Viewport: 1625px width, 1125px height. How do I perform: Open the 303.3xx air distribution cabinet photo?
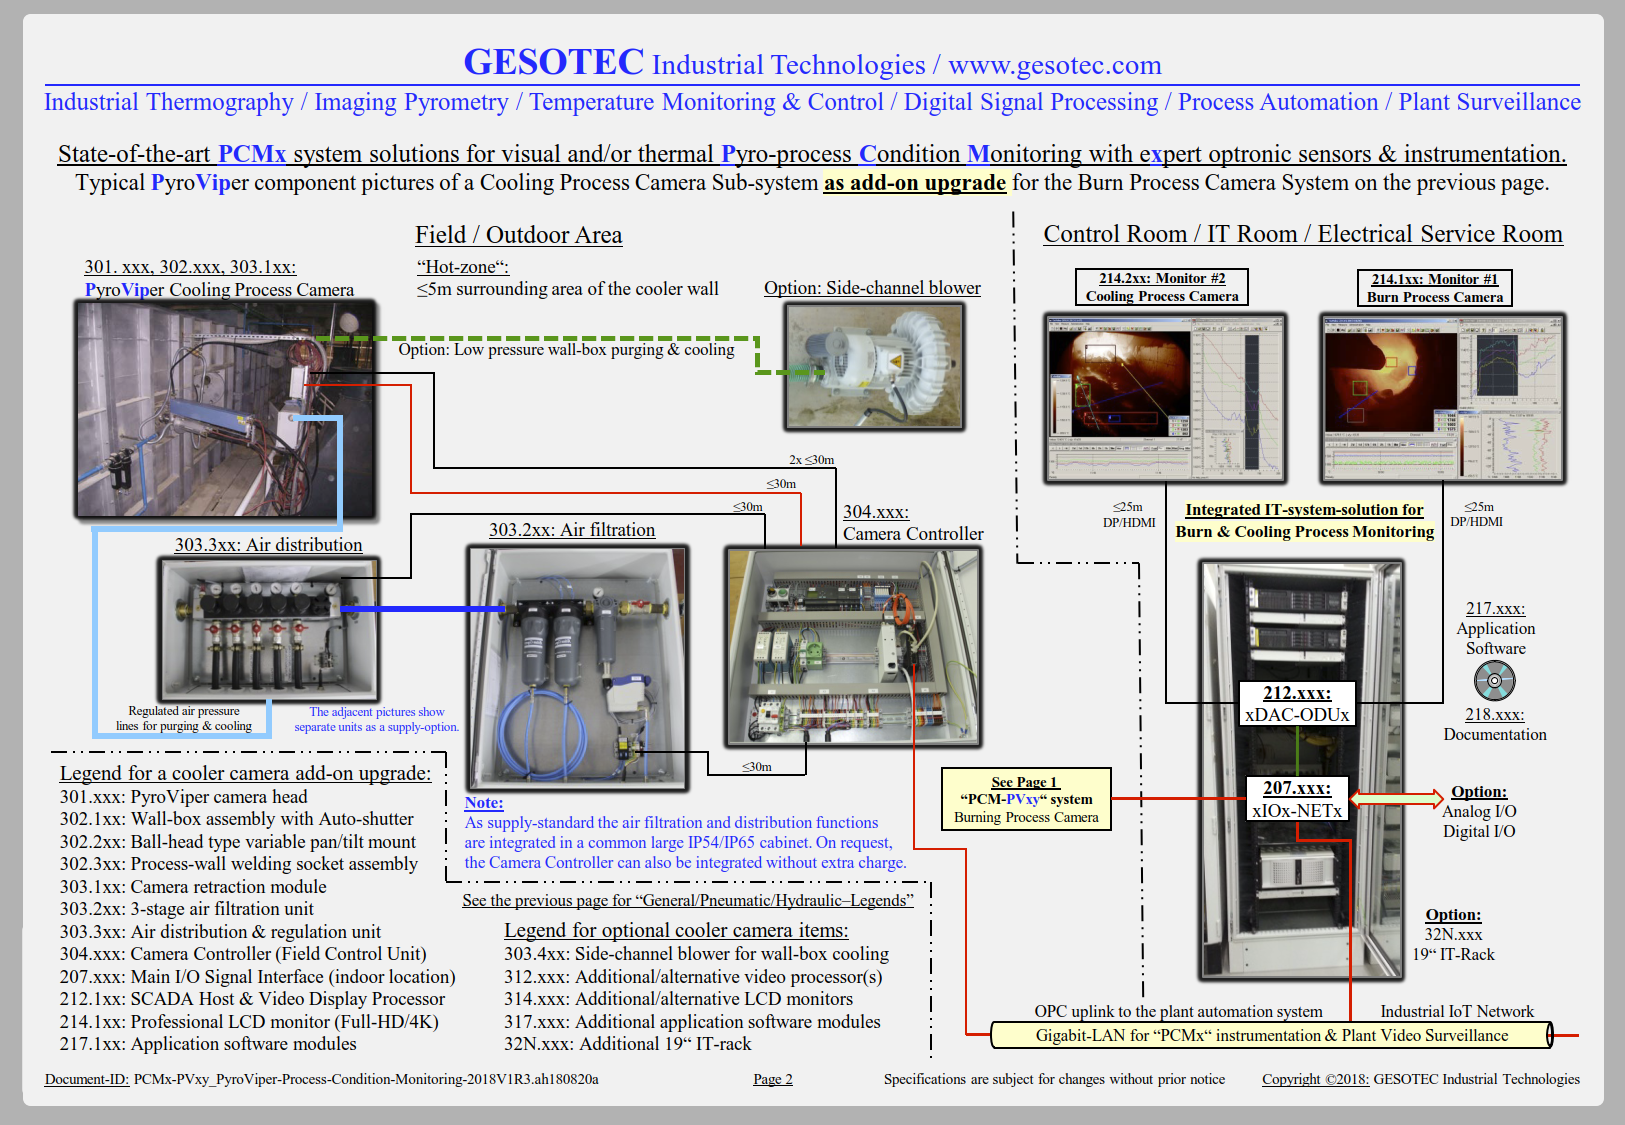(x=268, y=628)
